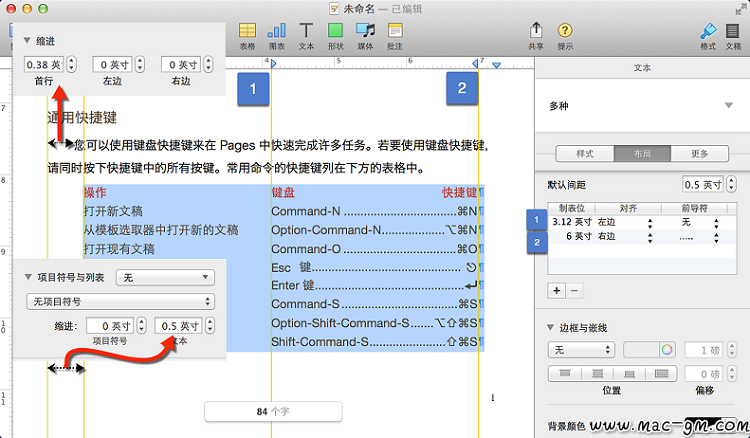Switch to 更多 more tab
Image resolution: width=750 pixels, height=438 pixels.
(x=699, y=153)
